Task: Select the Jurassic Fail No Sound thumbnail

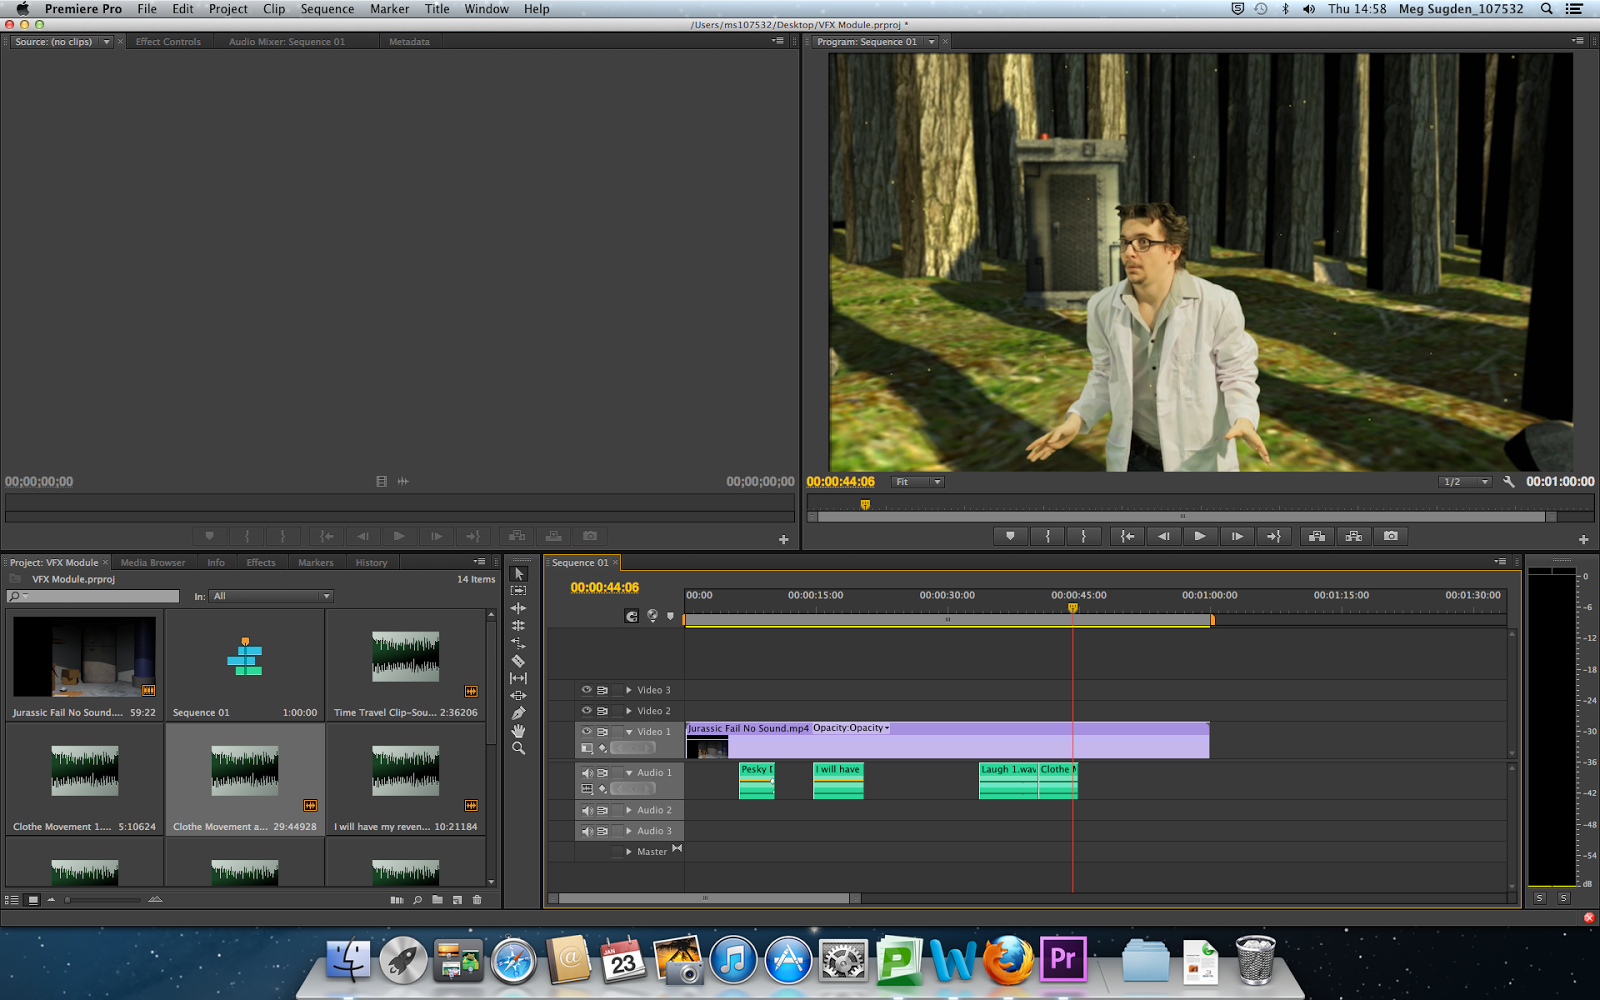Action: (84, 657)
